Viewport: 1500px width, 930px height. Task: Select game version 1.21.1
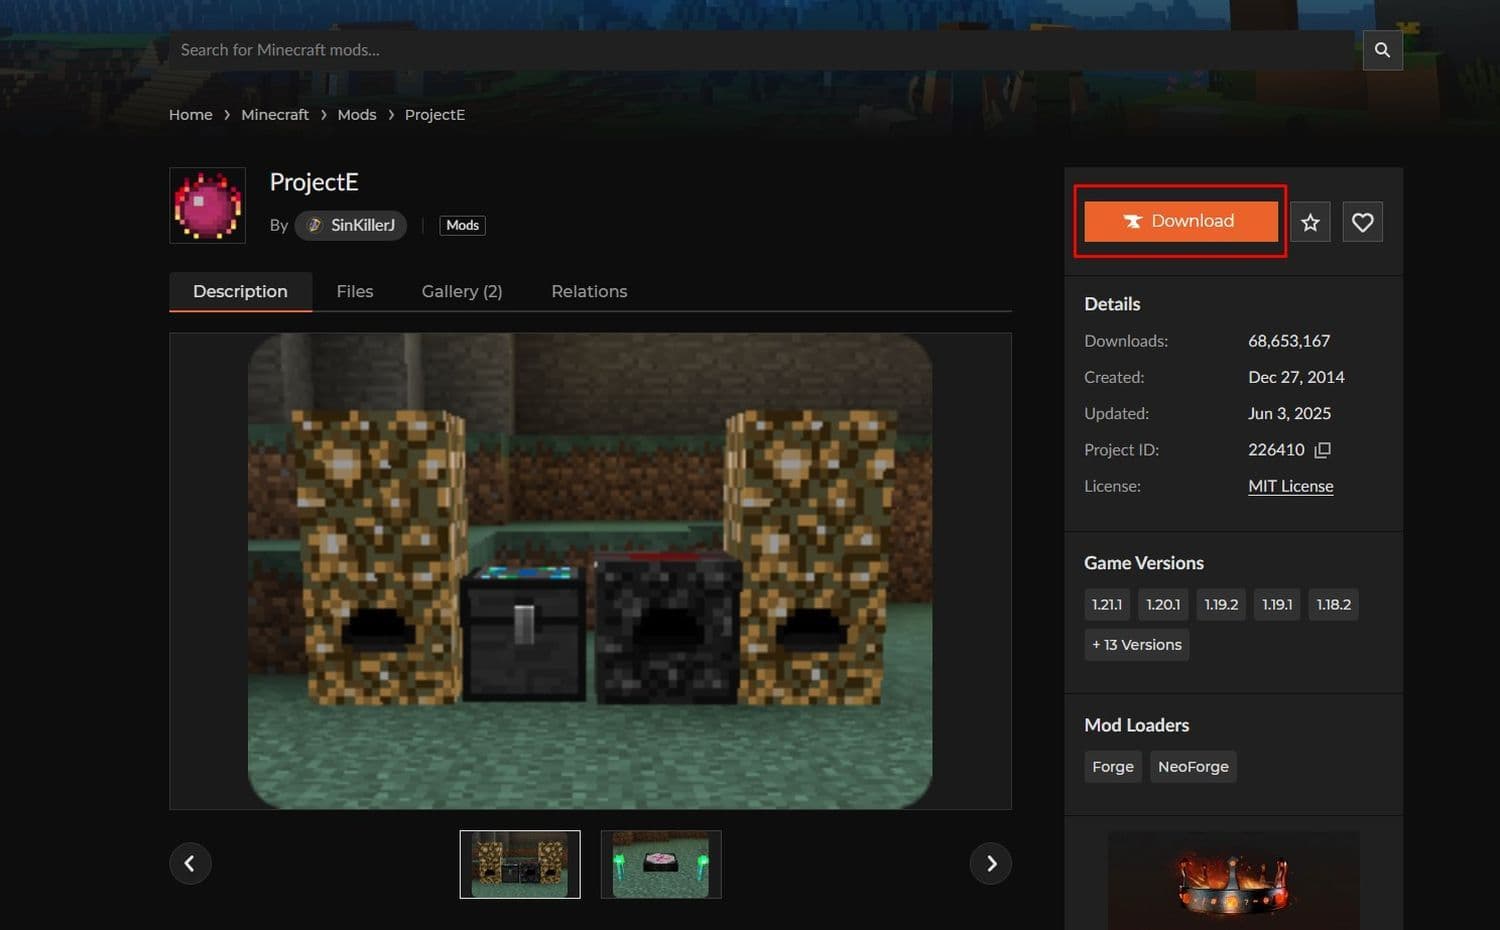tap(1107, 604)
